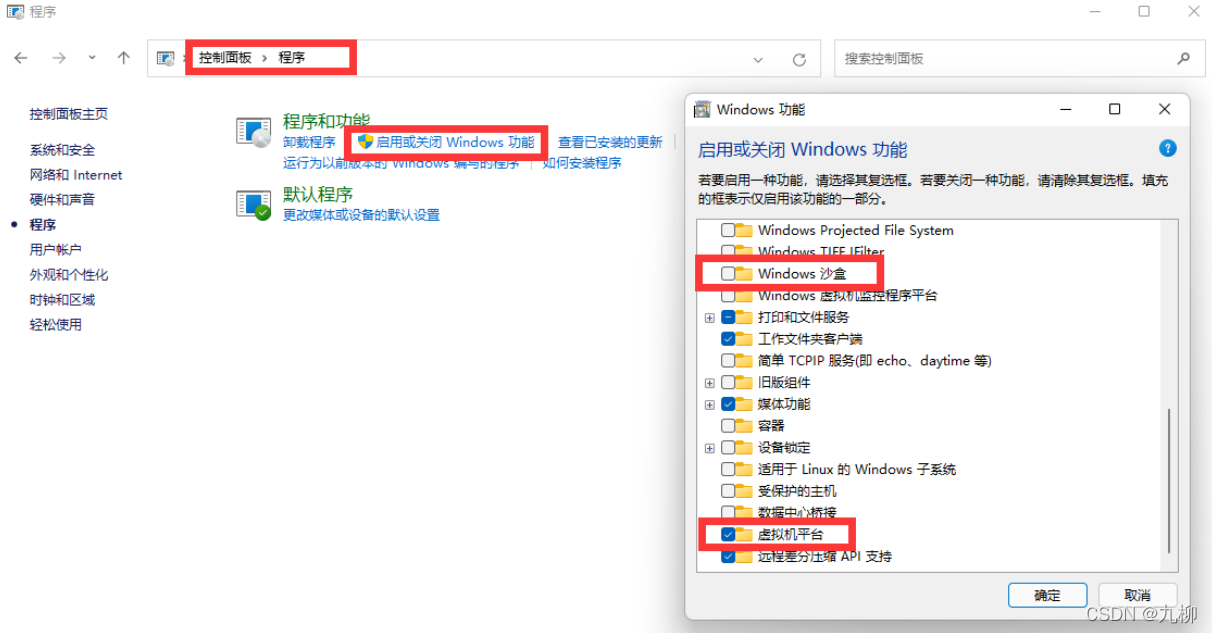Check the 旧版组件 checkbox
This screenshot has width=1212, height=633.
[x=728, y=382]
